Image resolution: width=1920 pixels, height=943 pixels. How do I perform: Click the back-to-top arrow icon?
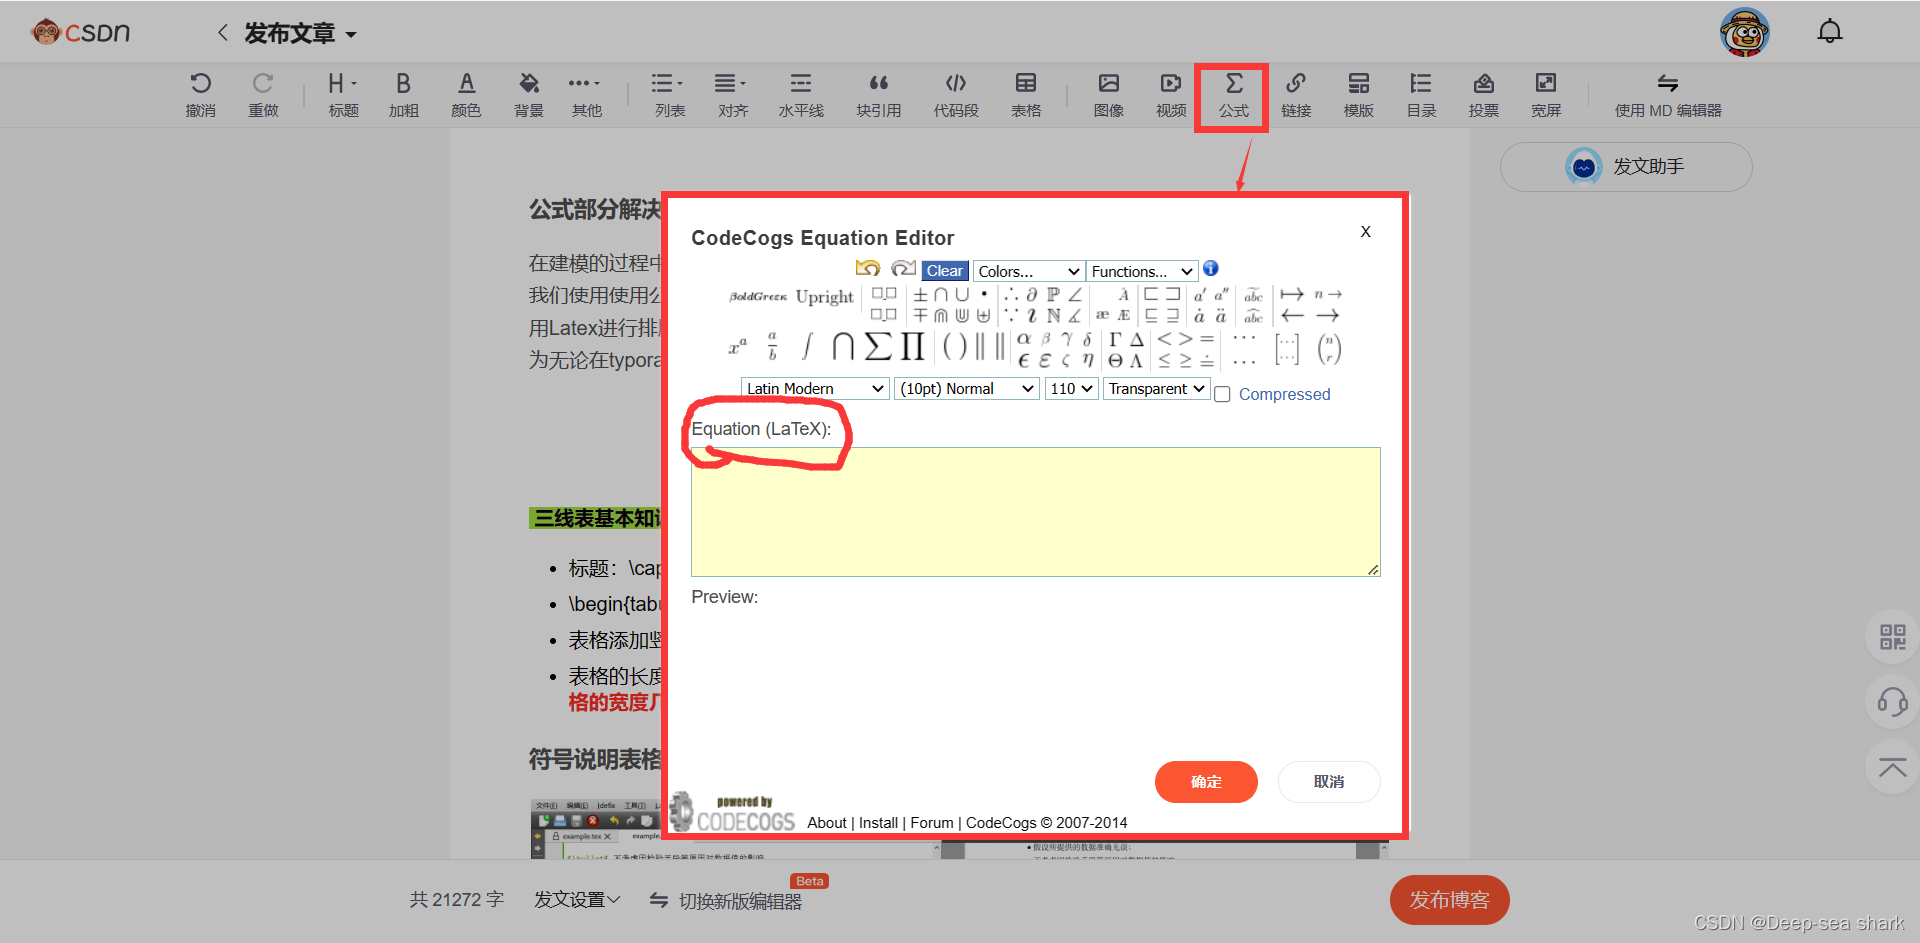(x=1892, y=768)
